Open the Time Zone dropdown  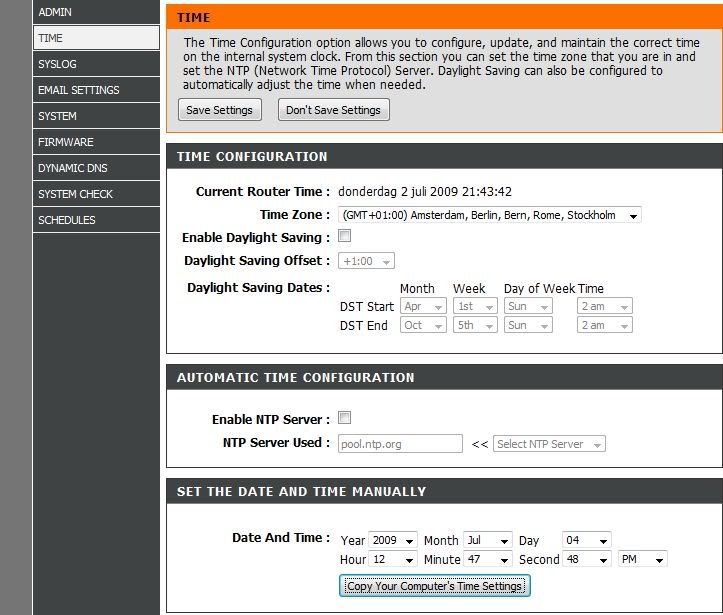click(490, 215)
